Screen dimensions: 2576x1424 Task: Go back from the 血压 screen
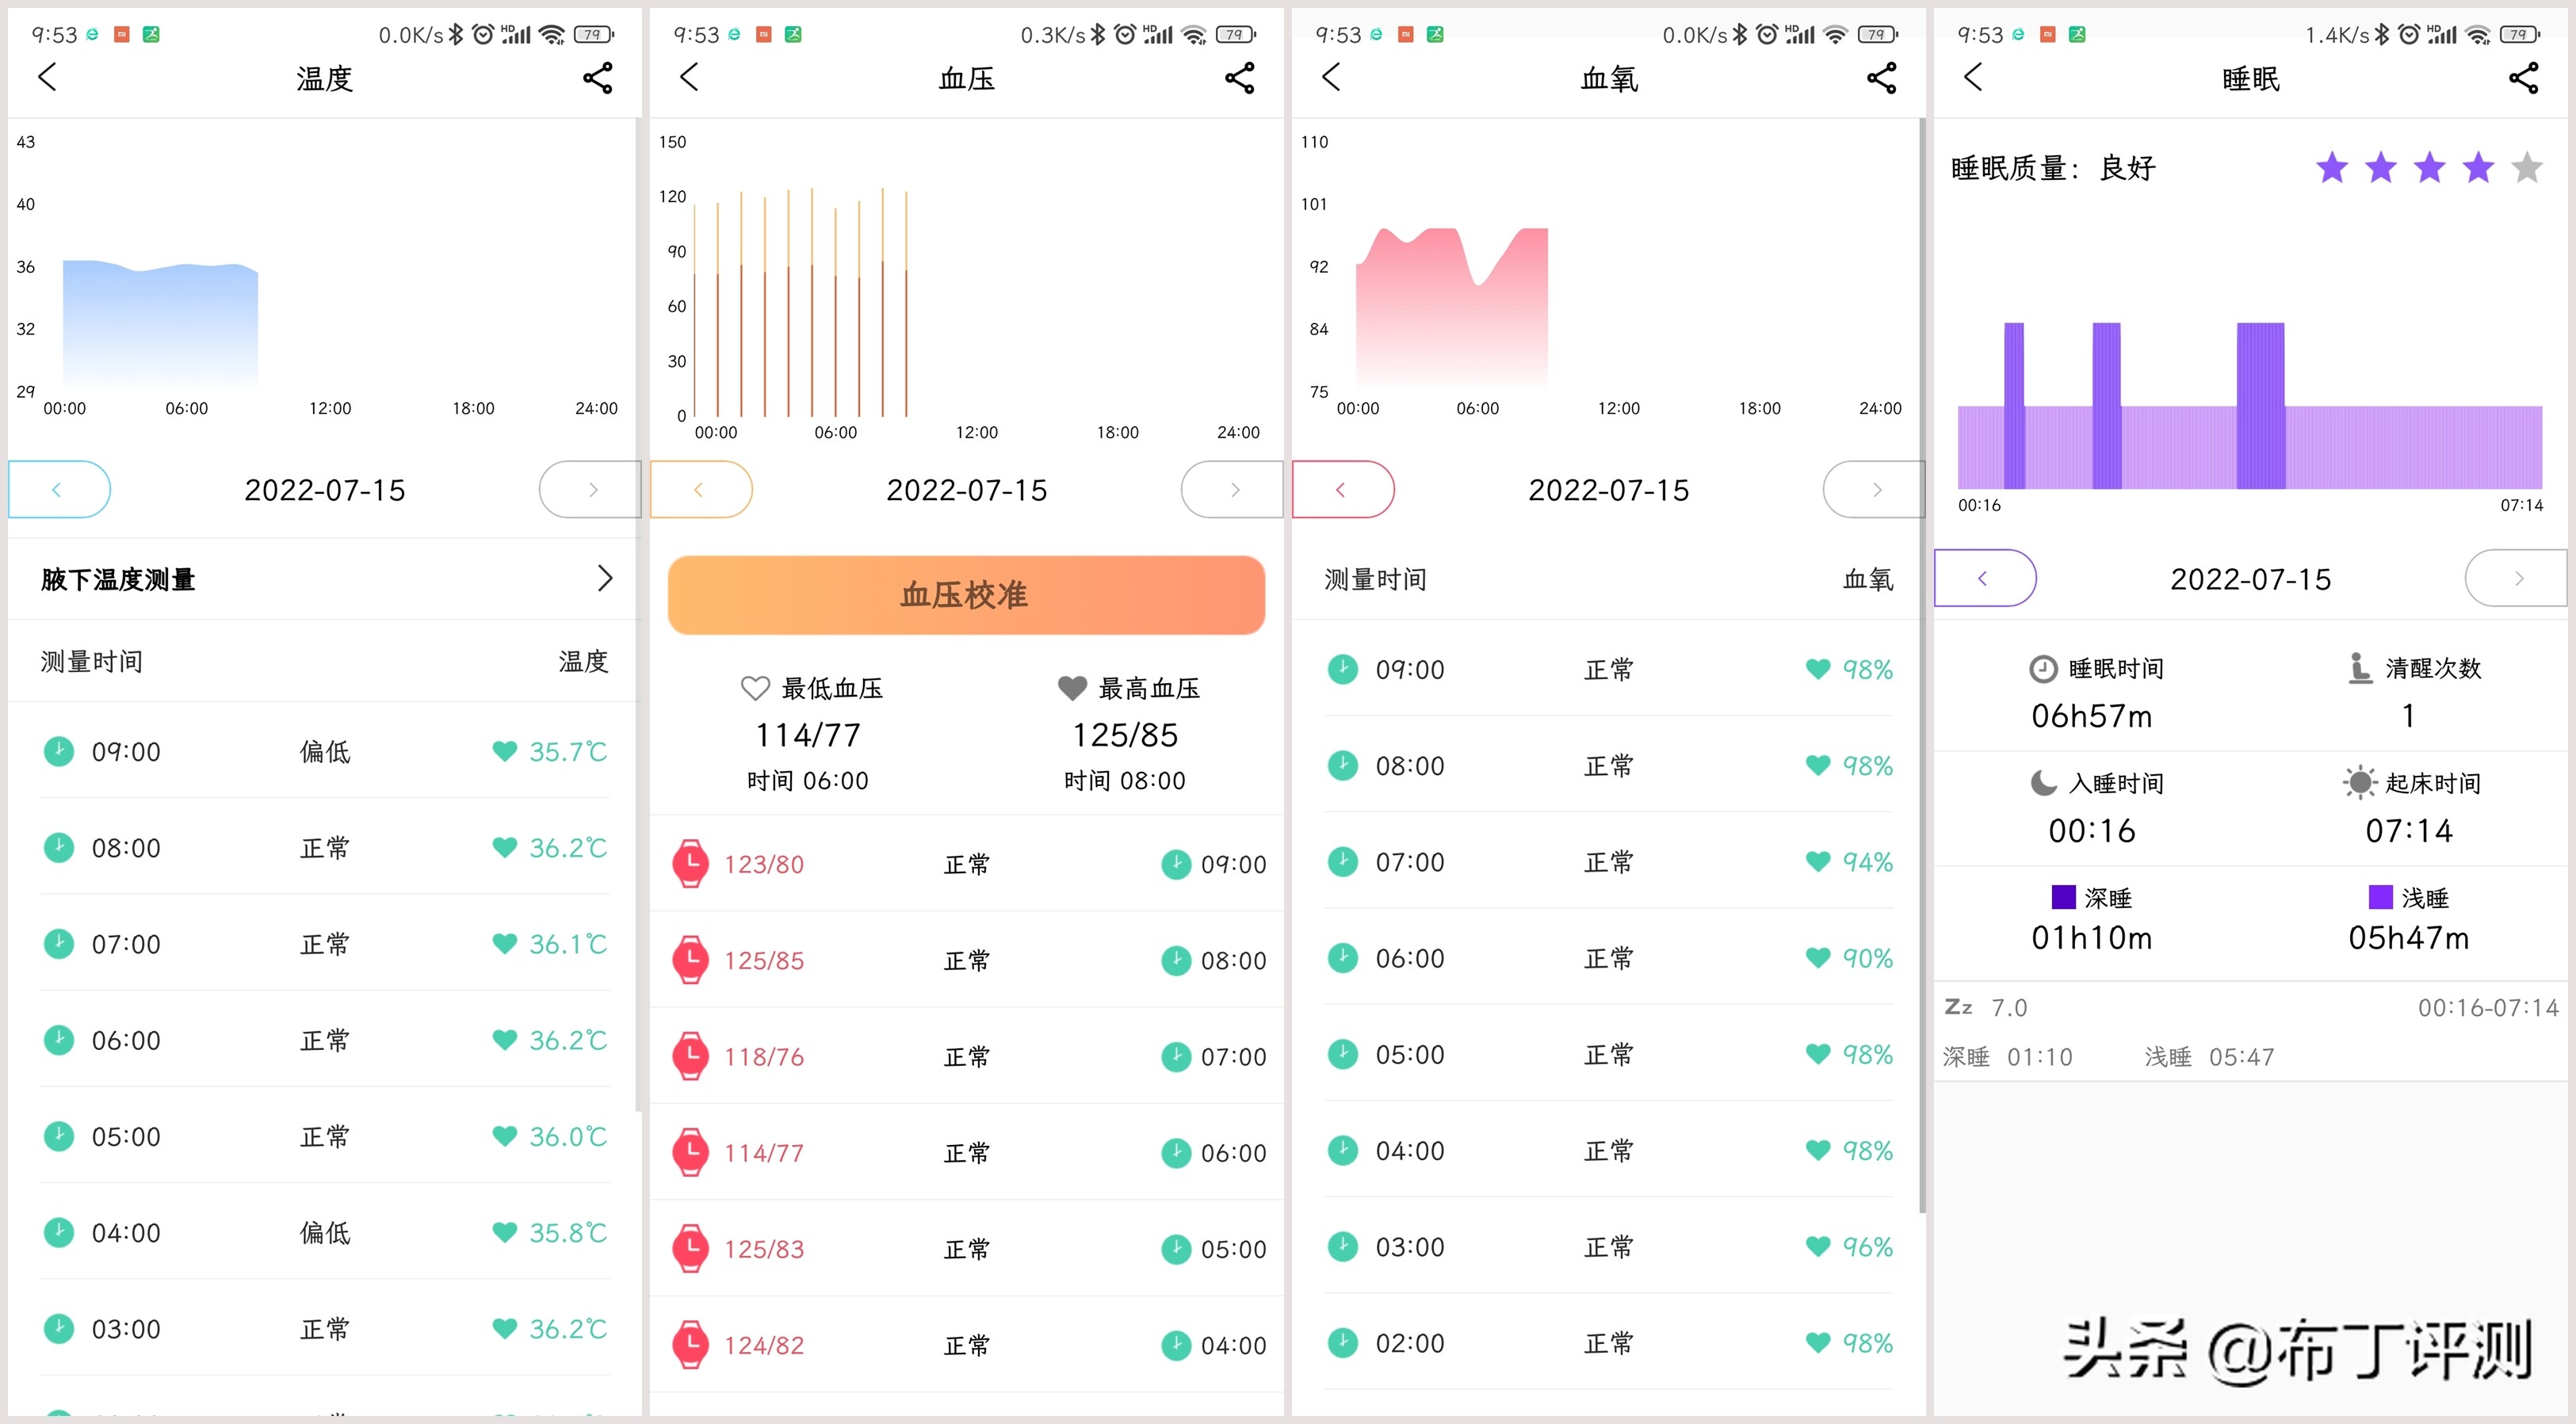point(689,77)
